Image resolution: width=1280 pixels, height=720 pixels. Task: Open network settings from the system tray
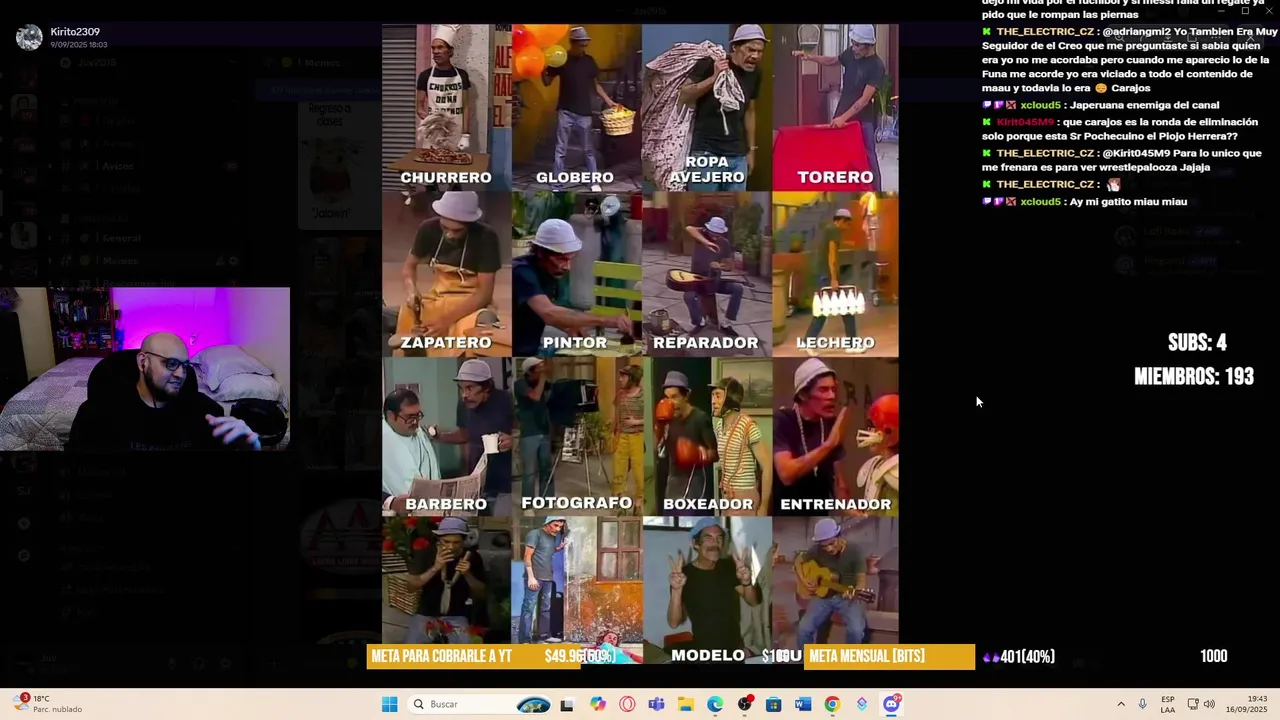[1193, 704]
